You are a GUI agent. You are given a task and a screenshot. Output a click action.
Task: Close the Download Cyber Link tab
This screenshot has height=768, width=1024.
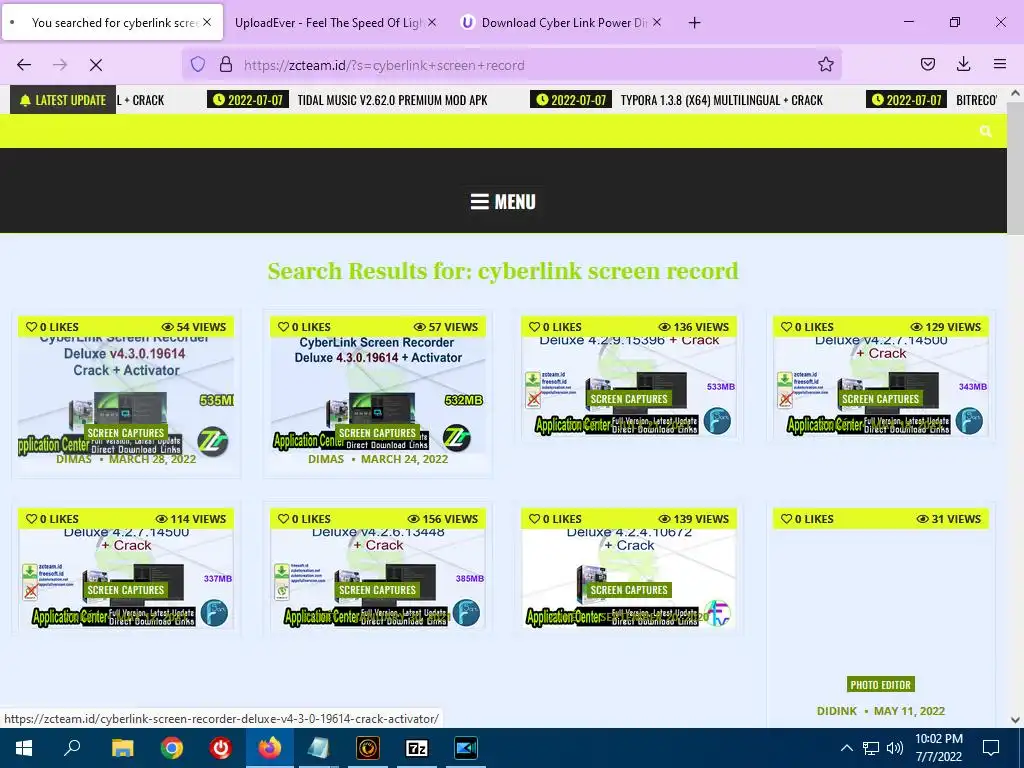[x=657, y=22]
